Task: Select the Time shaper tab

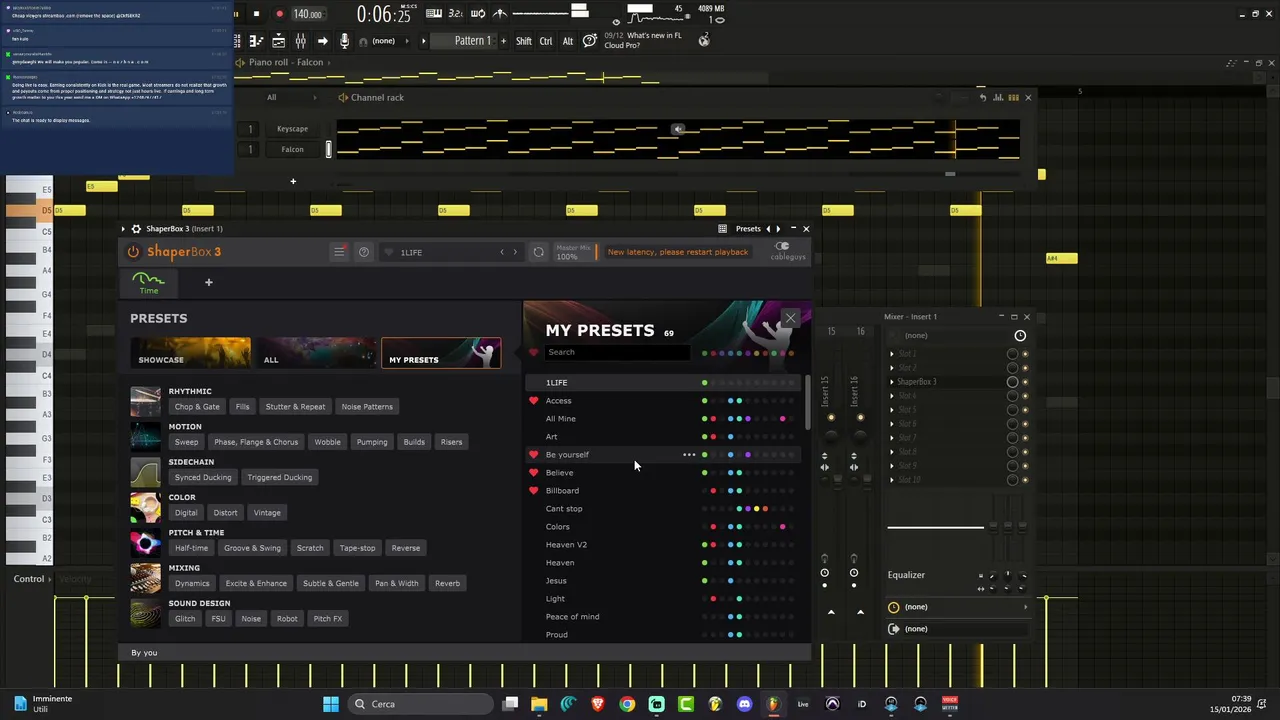Action: click(x=148, y=283)
